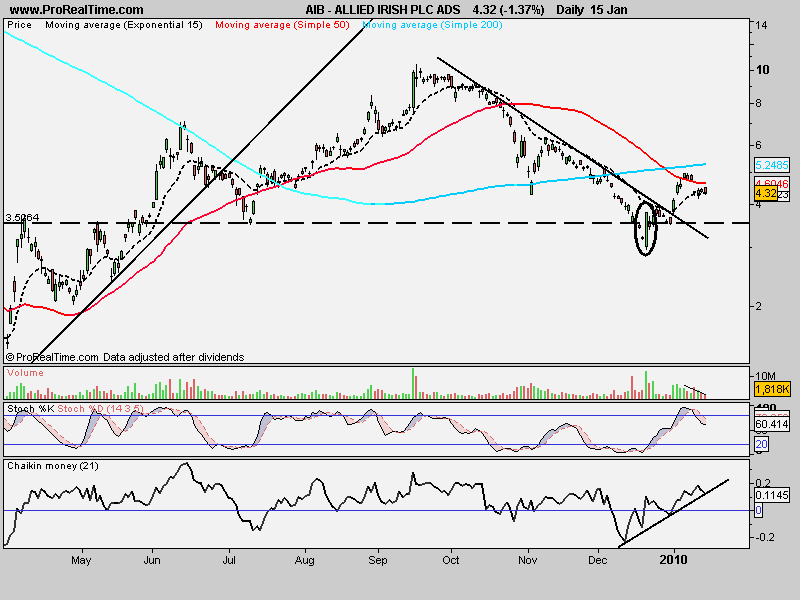Click the 3.5264 support level label
The height and width of the screenshot is (600, 800).
(22, 217)
